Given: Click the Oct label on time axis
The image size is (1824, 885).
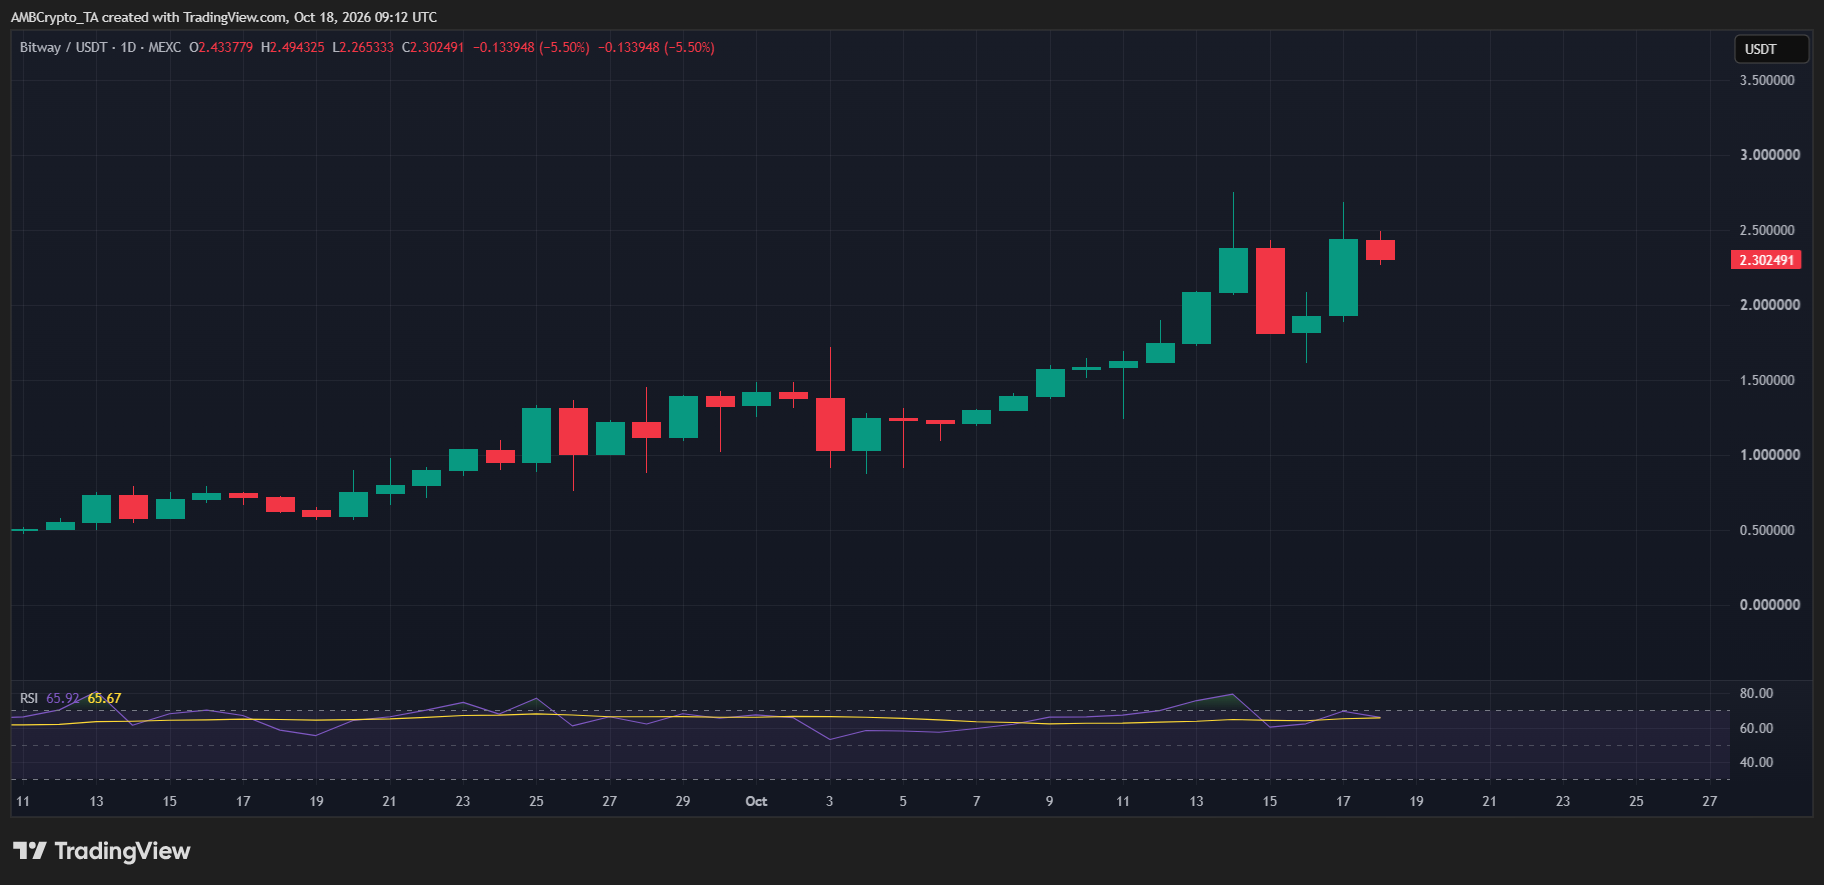Looking at the screenshot, I should coord(756,801).
